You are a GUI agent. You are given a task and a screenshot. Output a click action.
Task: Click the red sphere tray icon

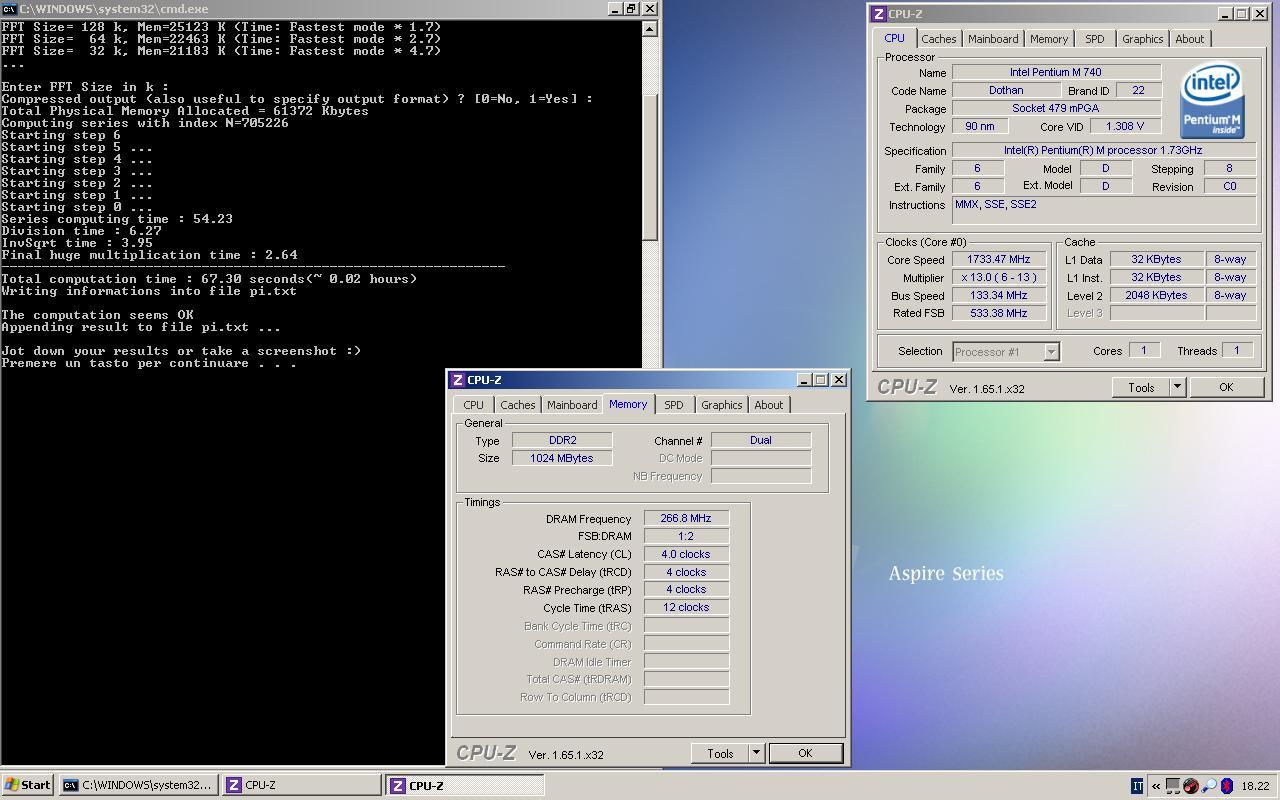pos(1191,786)
